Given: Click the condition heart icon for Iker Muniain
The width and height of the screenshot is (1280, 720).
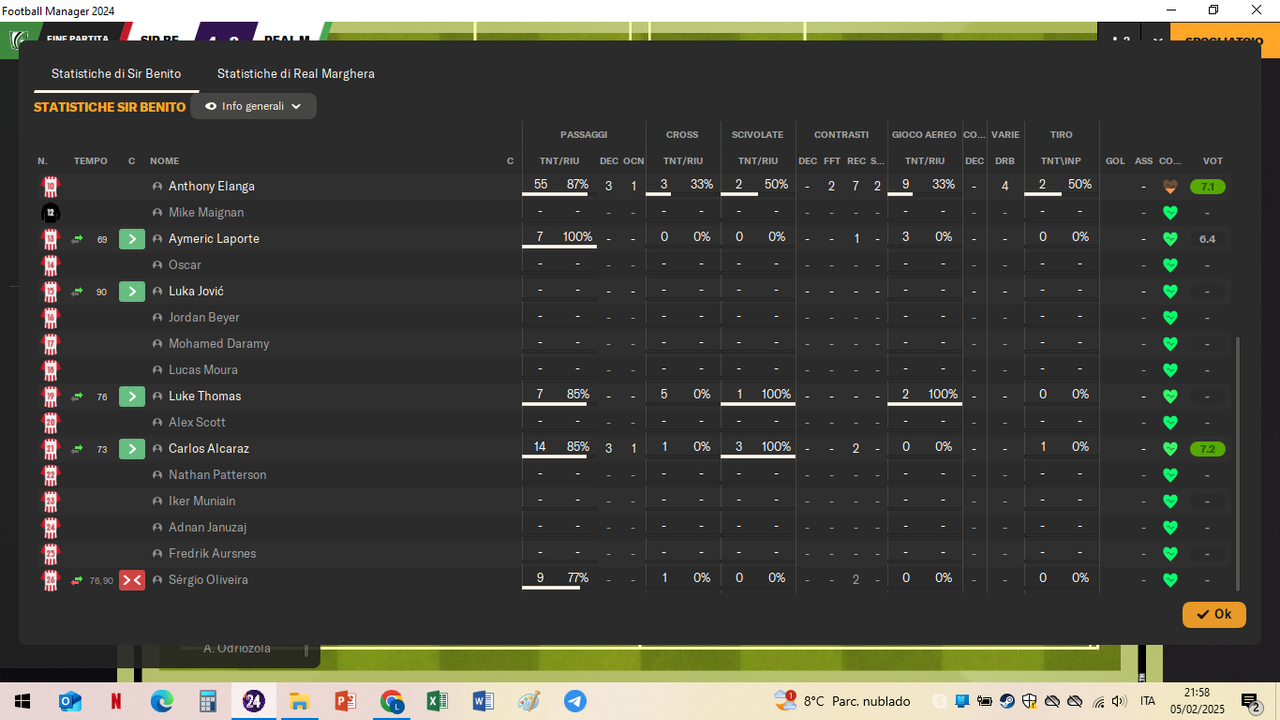Looking at the screenshot, I should click(1170, 501).
